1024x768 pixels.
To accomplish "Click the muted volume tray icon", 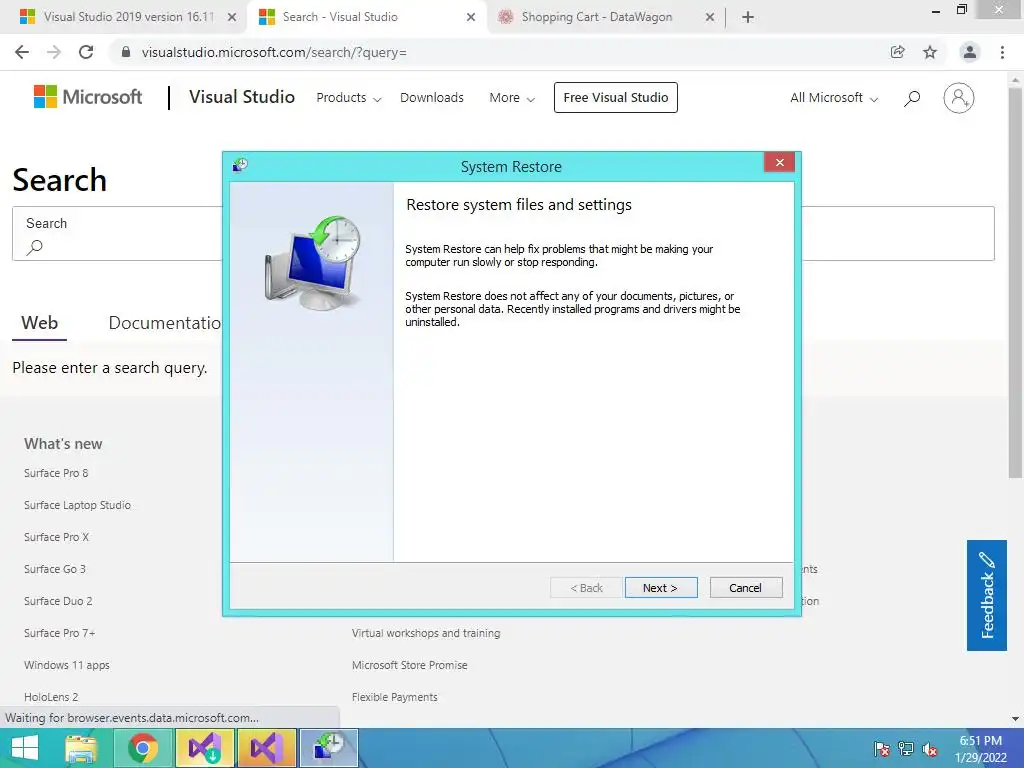I will point(930,749).
